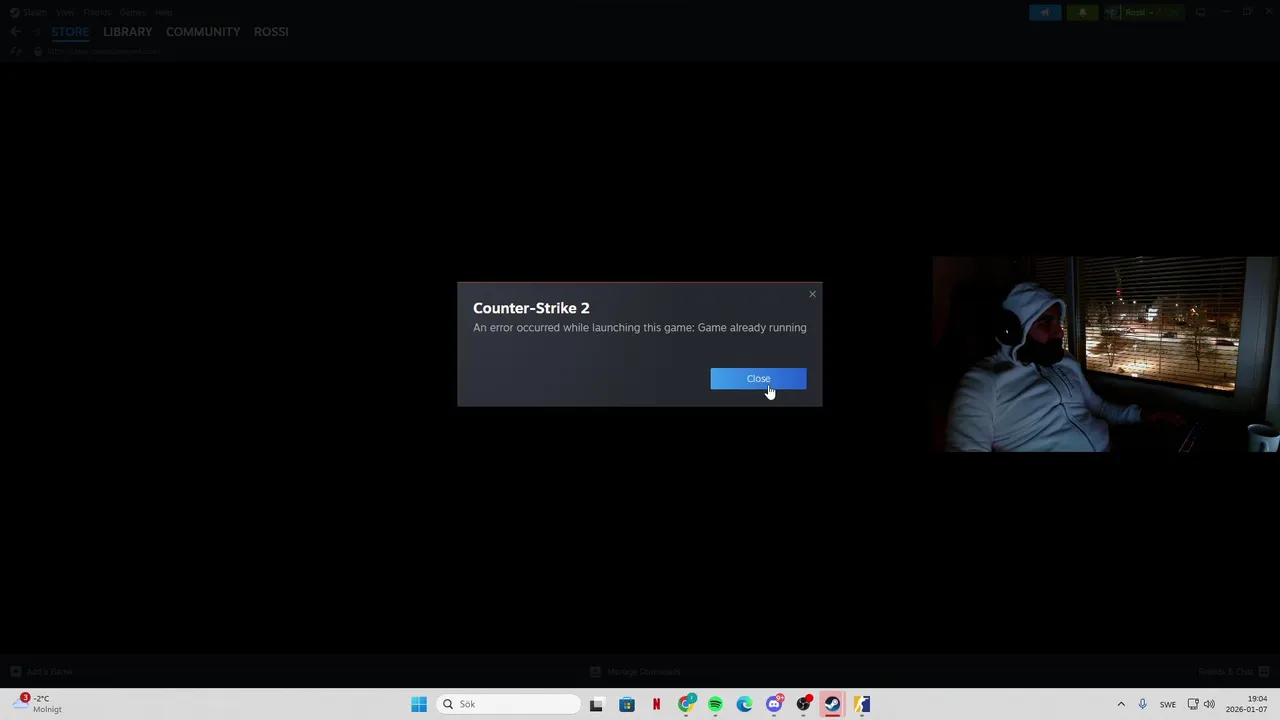Open Task View on the taskbar
Screen dimensions: 1280x720
pyautogui.click(x=596, y=704)
